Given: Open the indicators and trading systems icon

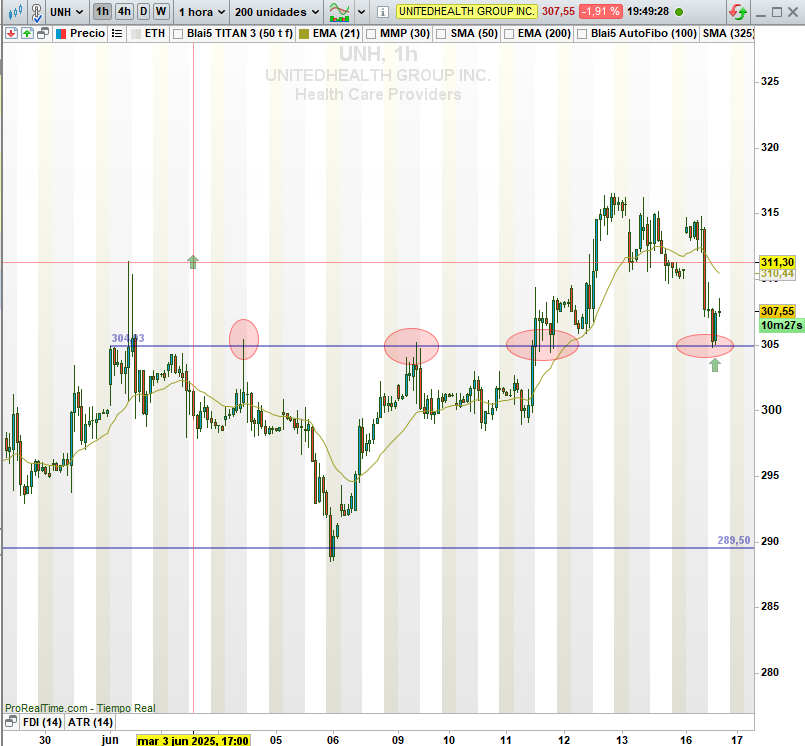Looking at the screenshot, I should tap(339, 11).
